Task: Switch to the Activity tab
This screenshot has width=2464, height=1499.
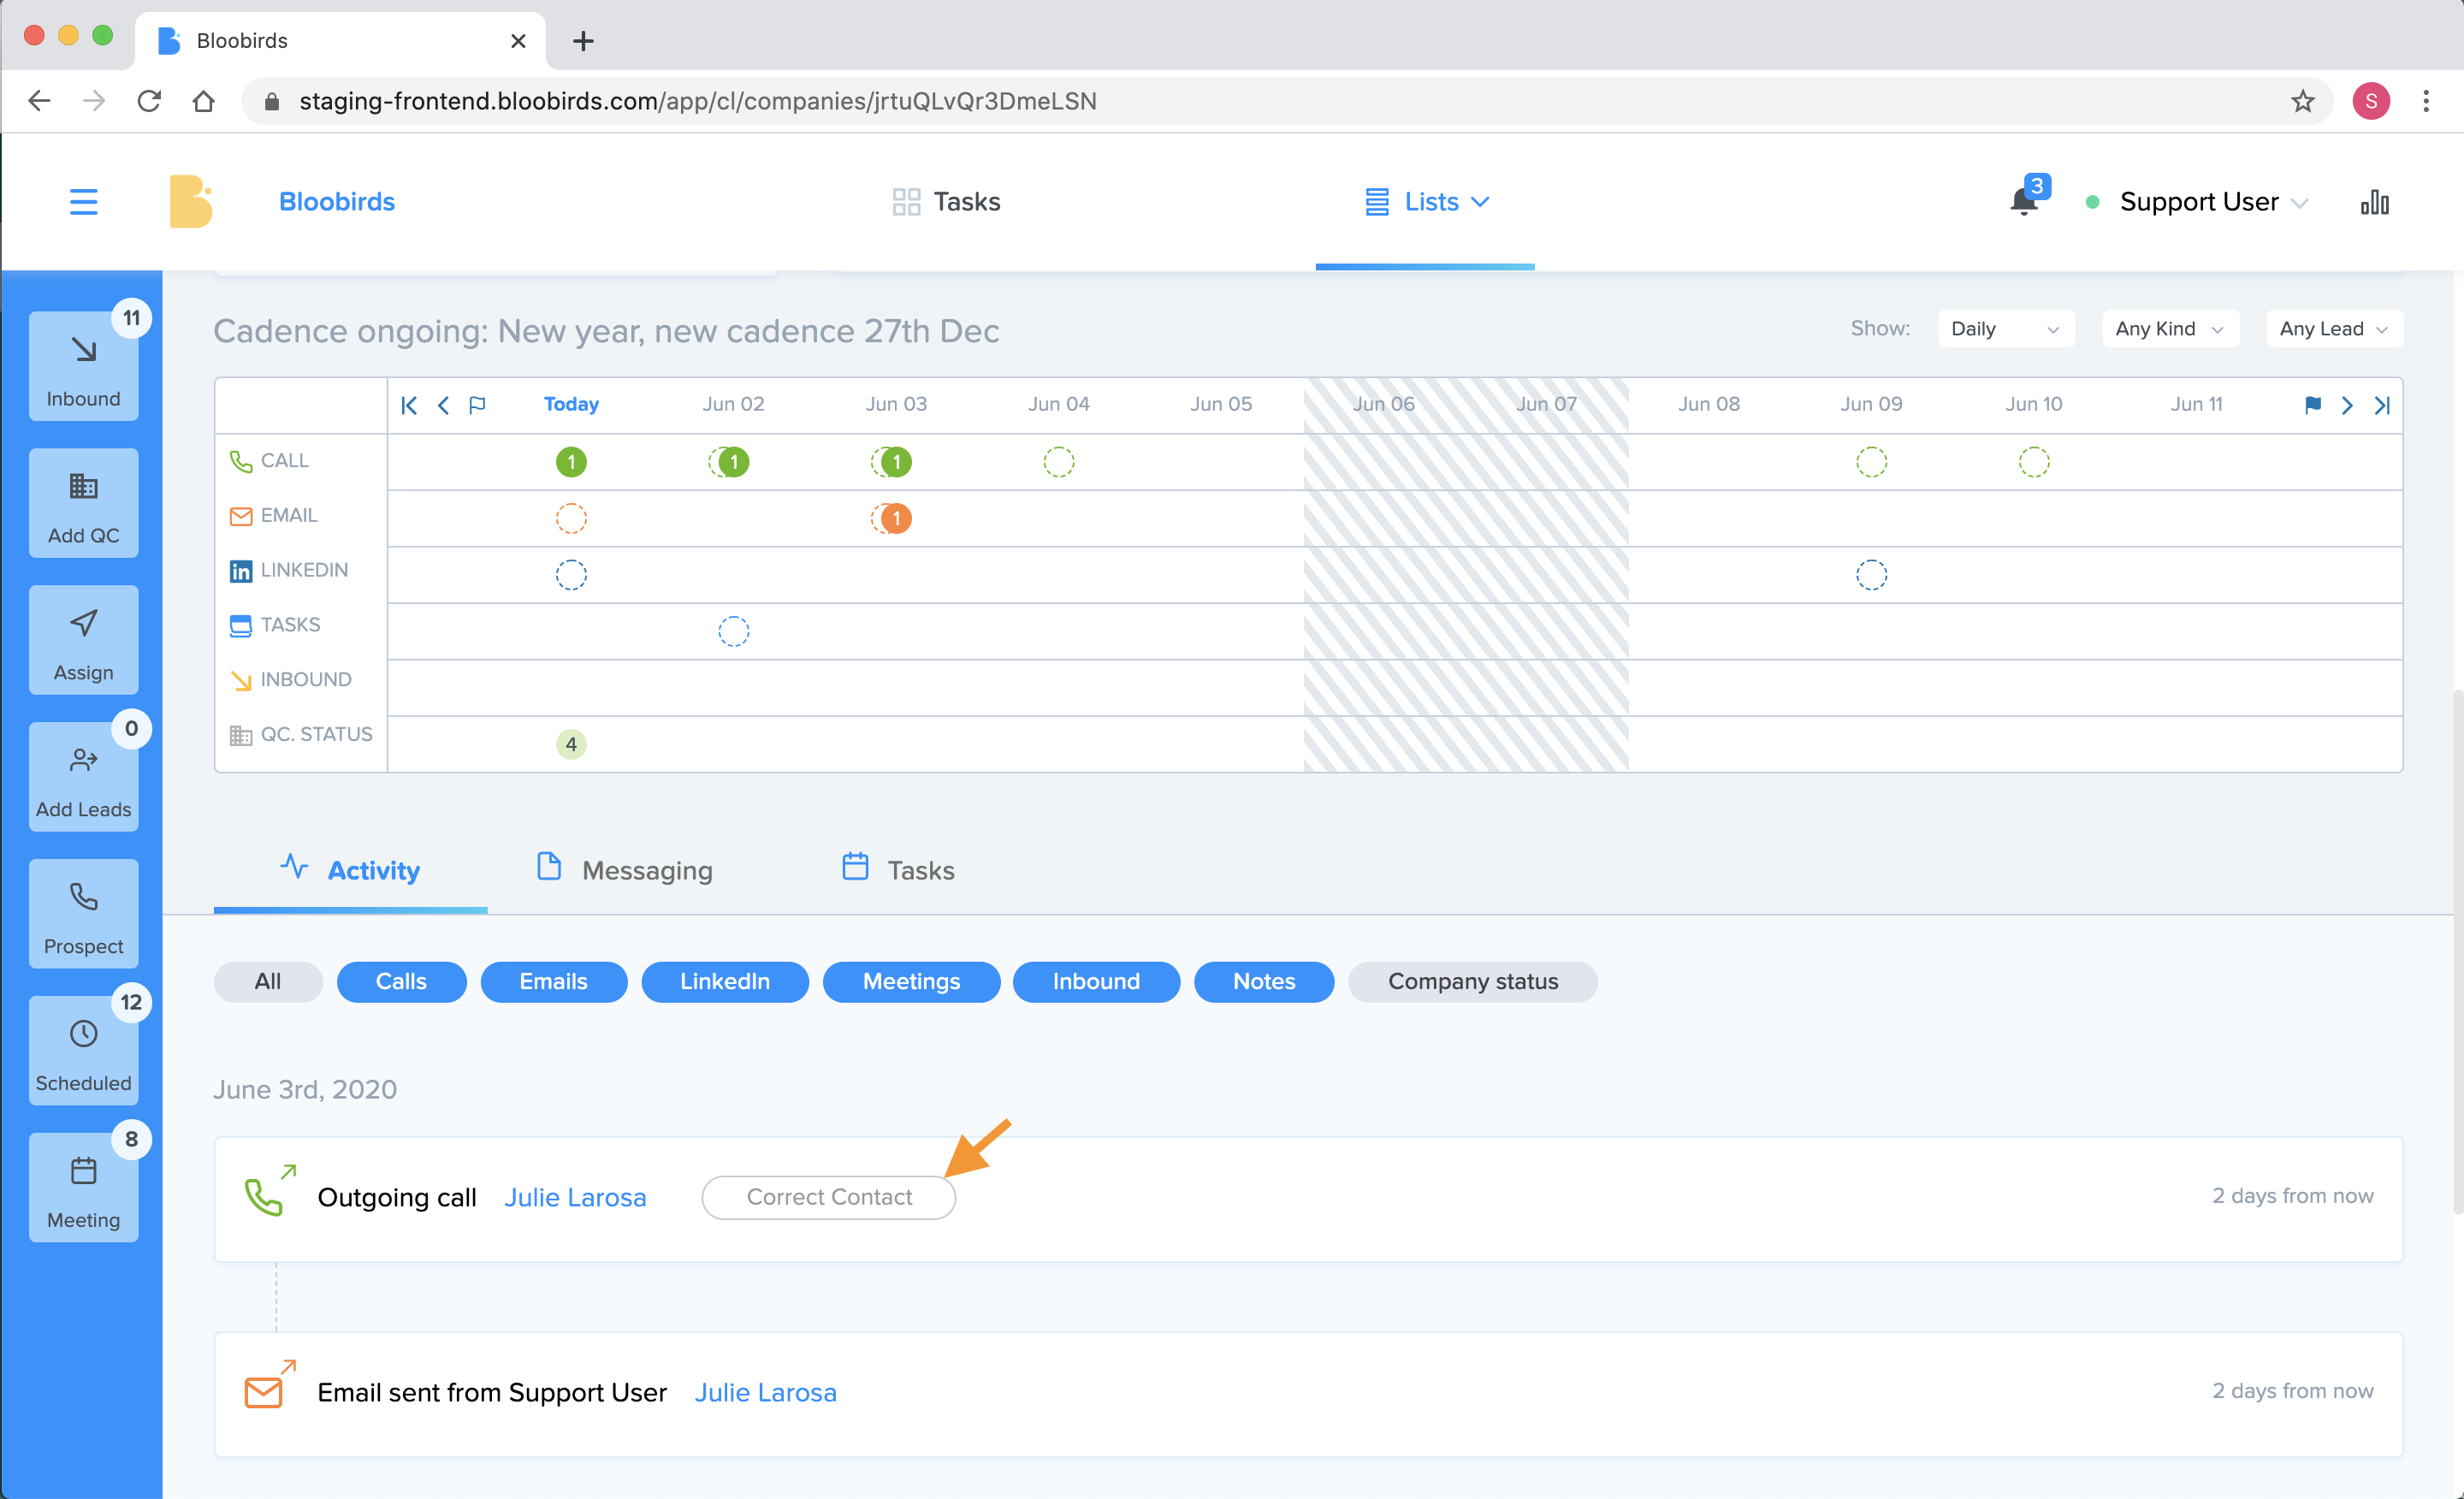Action: point(351,870)
